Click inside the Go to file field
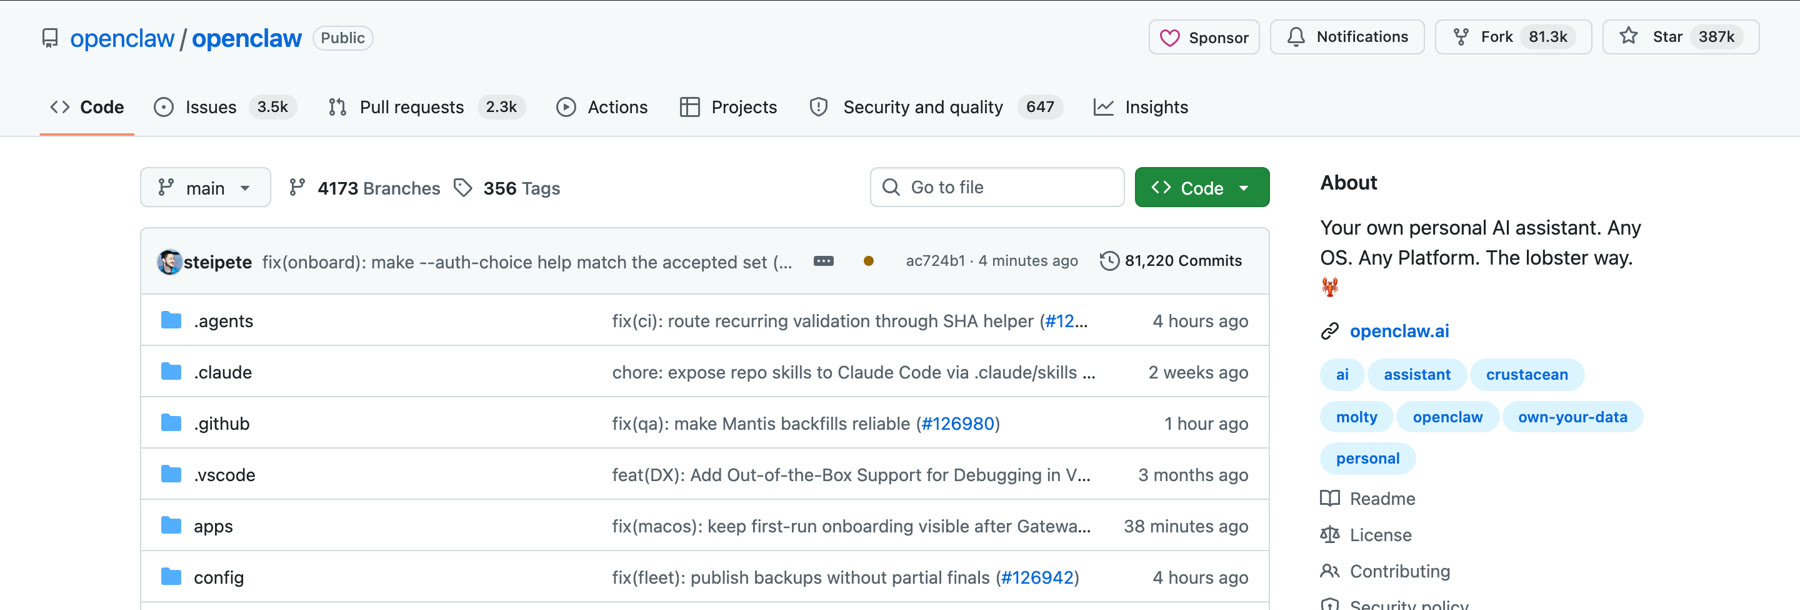1800x610 pixels. point(997,187)
